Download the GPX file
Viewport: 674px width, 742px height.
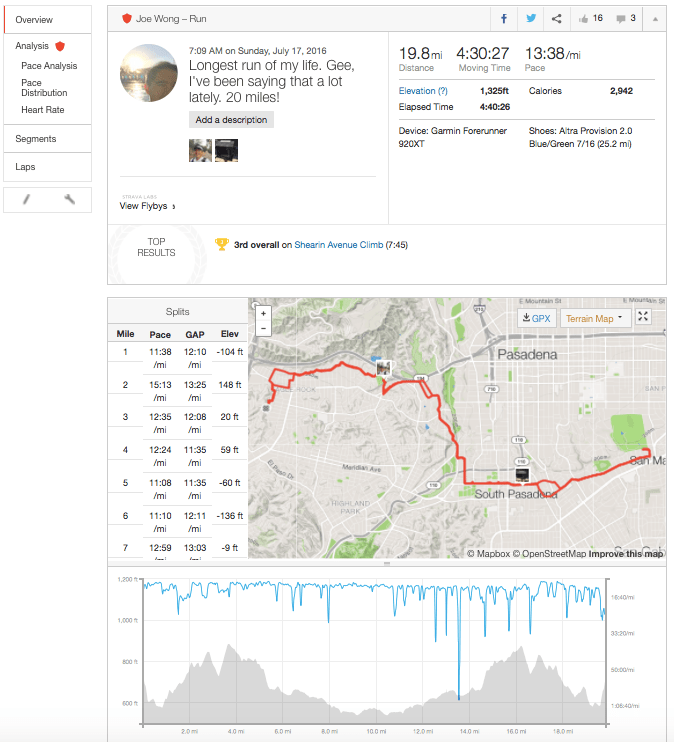536,318
